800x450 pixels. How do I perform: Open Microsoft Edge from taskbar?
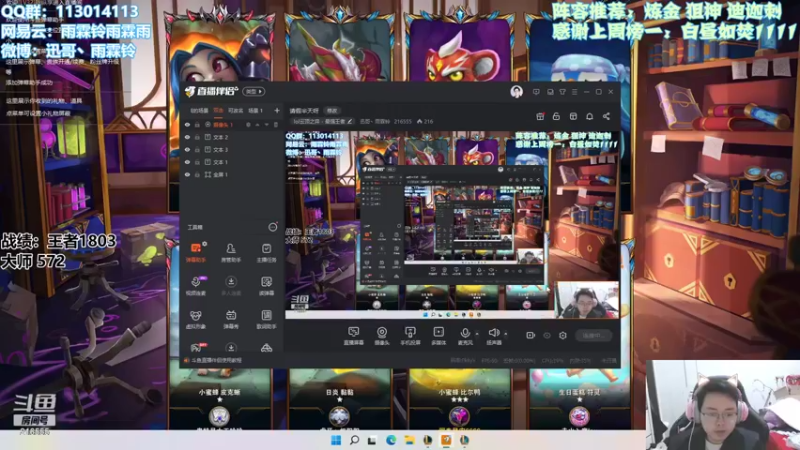point(391,440)
